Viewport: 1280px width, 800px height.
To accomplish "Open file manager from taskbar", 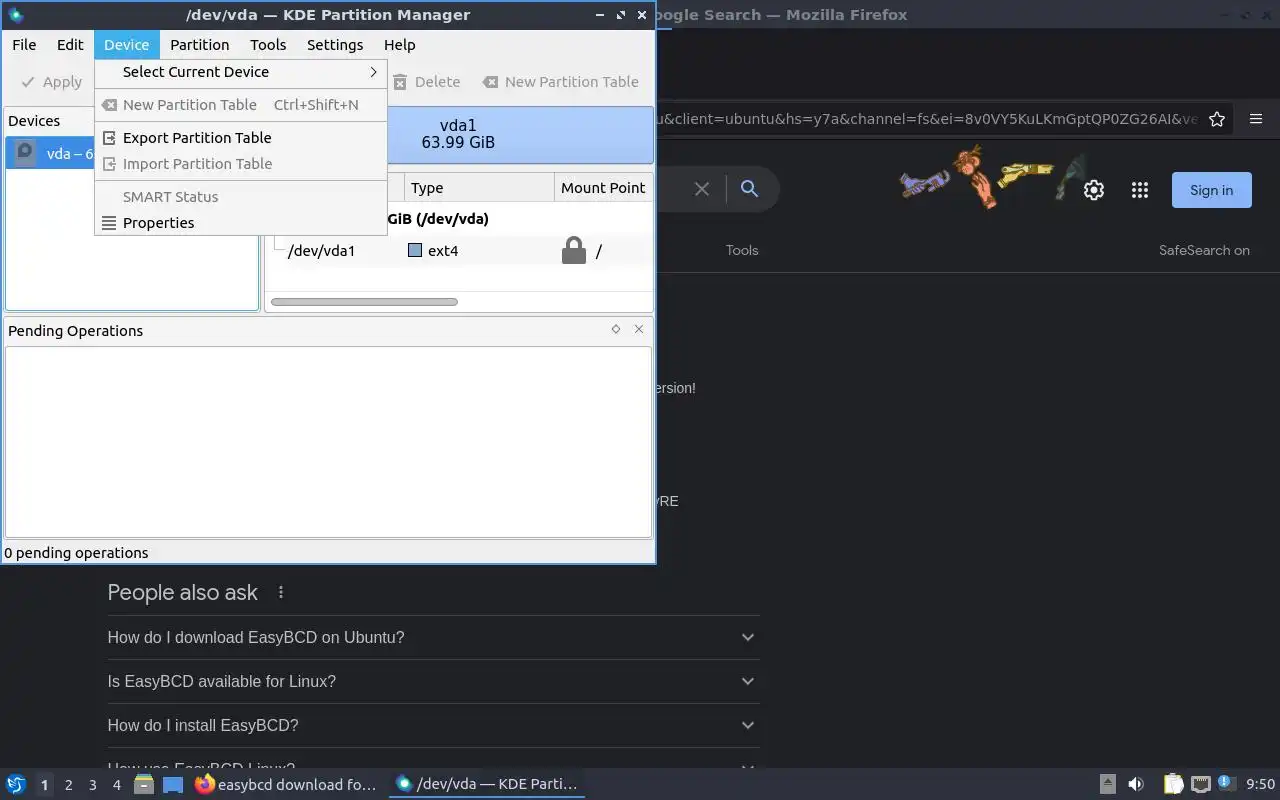I will click(x=144, y=784).
